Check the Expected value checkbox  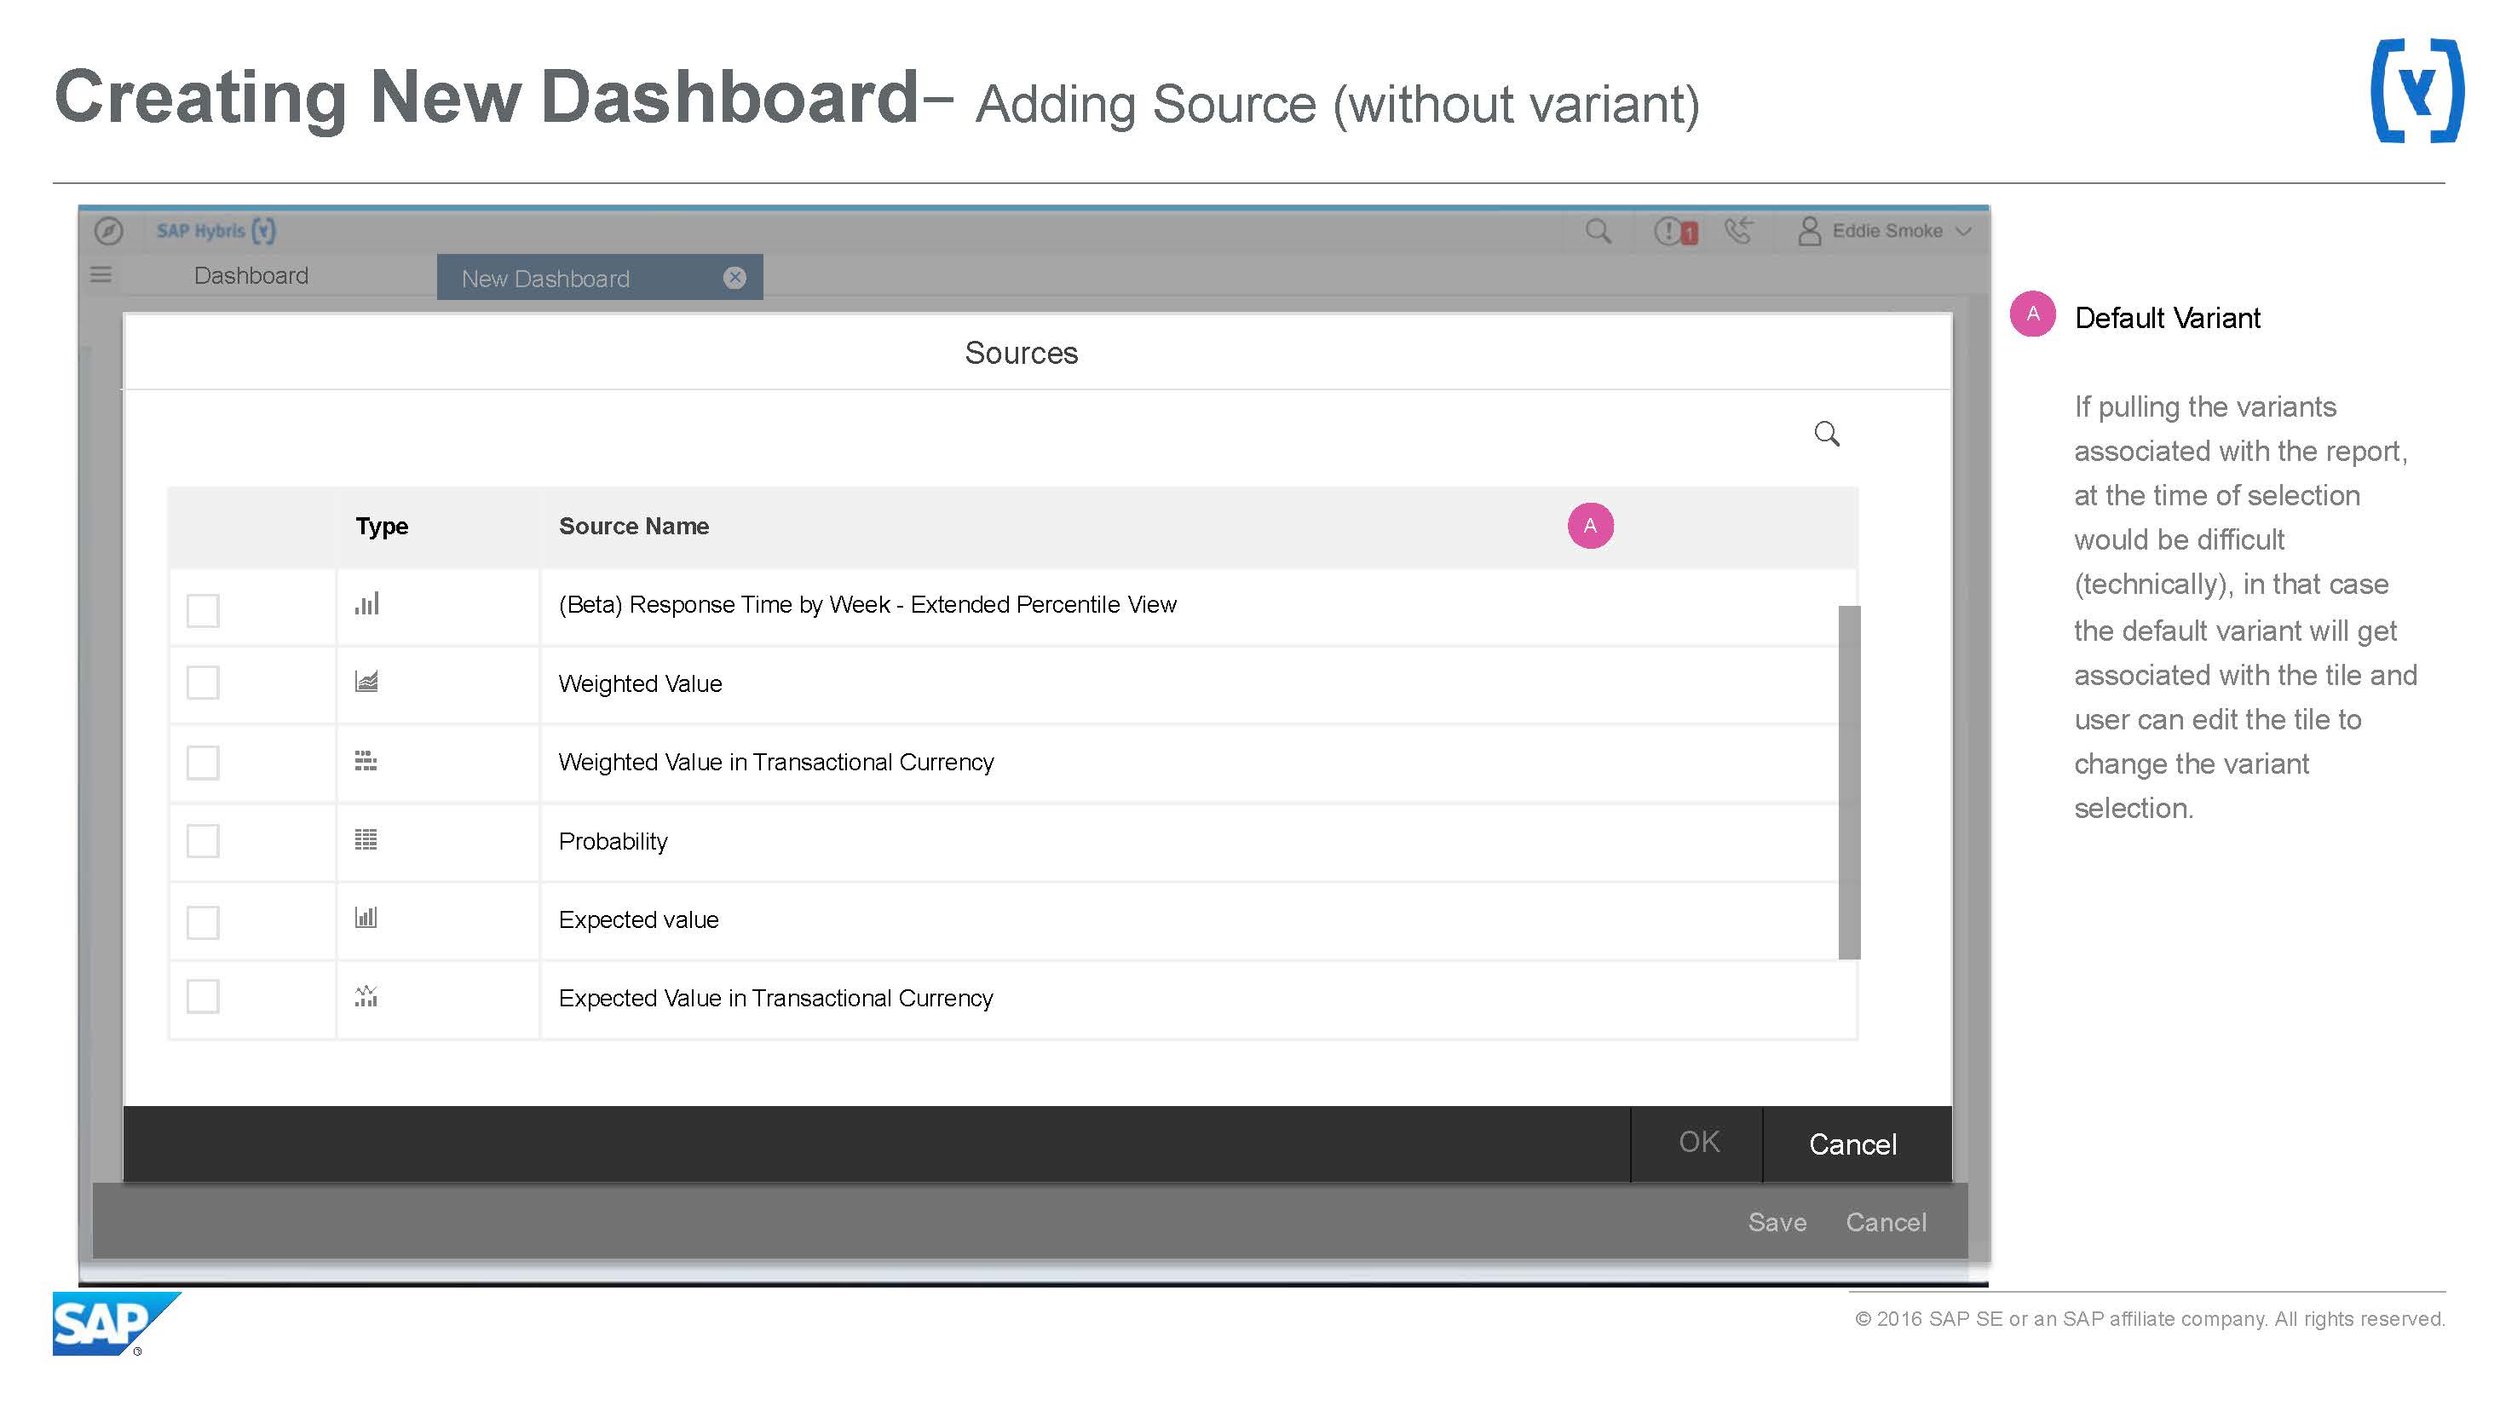(203, 922)
